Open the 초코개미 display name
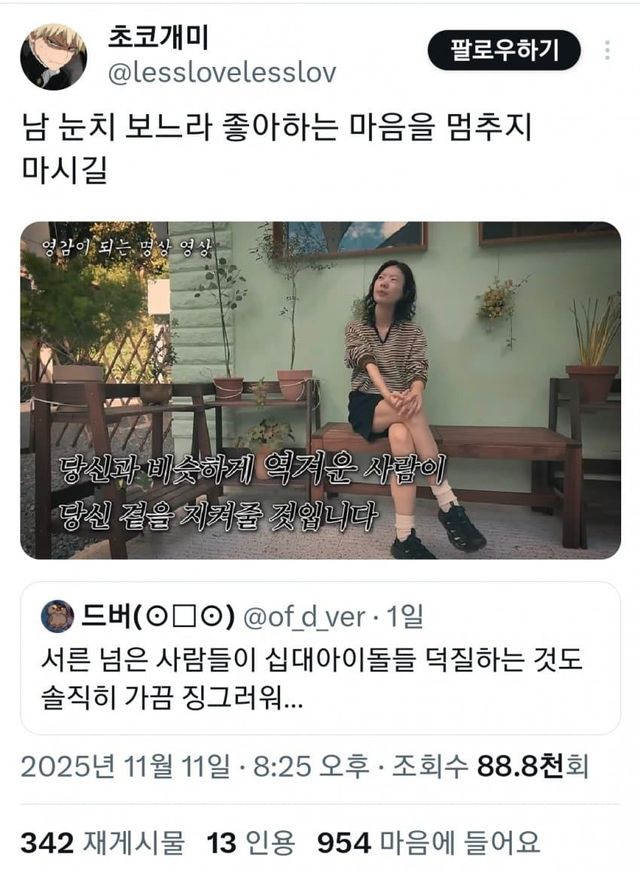This screenshot has width=640, height=873. [158, 38]
